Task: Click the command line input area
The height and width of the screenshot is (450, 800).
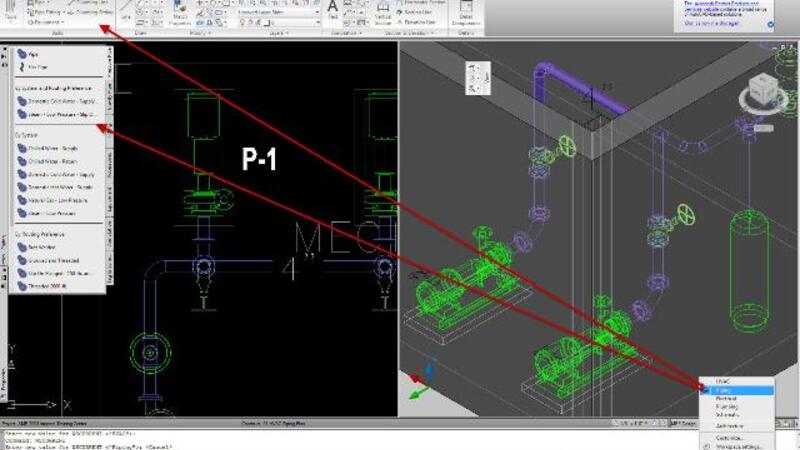Action: click(x=300, y=444)
